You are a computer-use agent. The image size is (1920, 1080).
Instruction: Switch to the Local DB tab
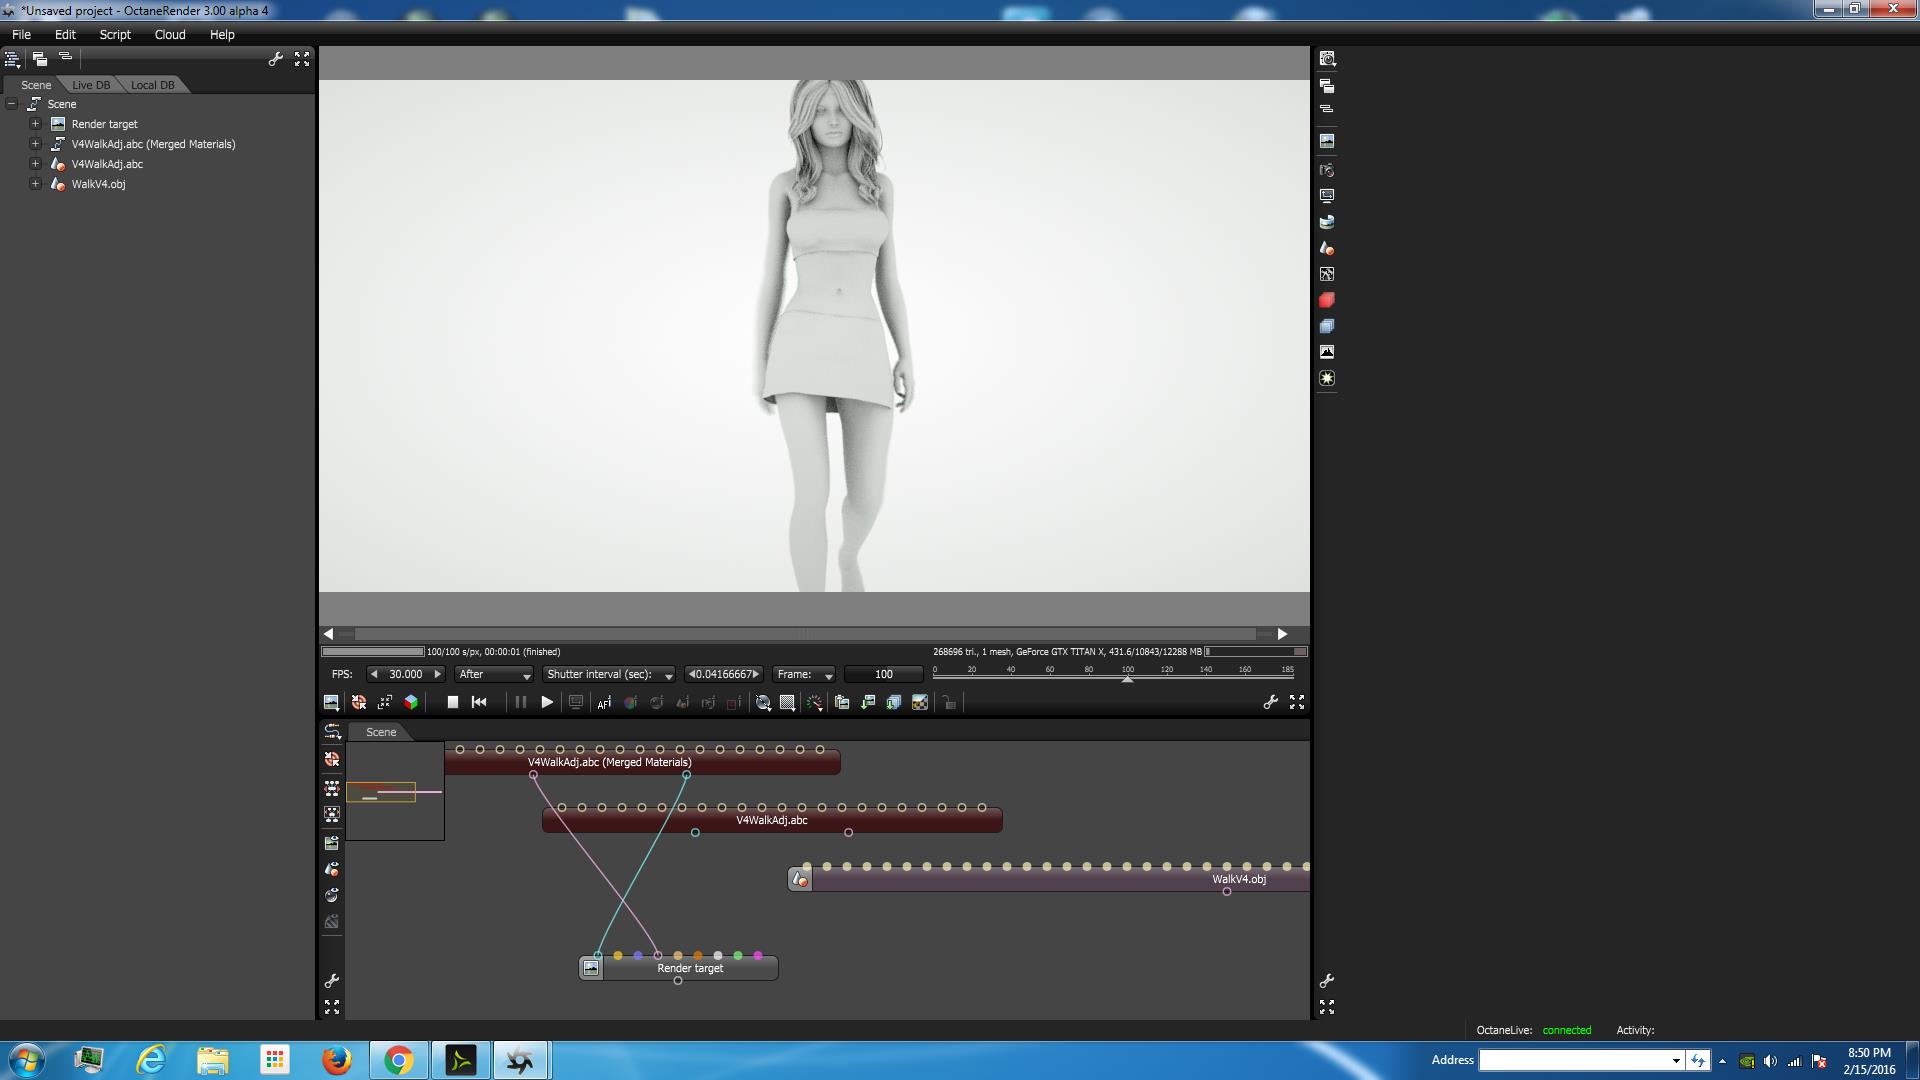tap(152, 85)
